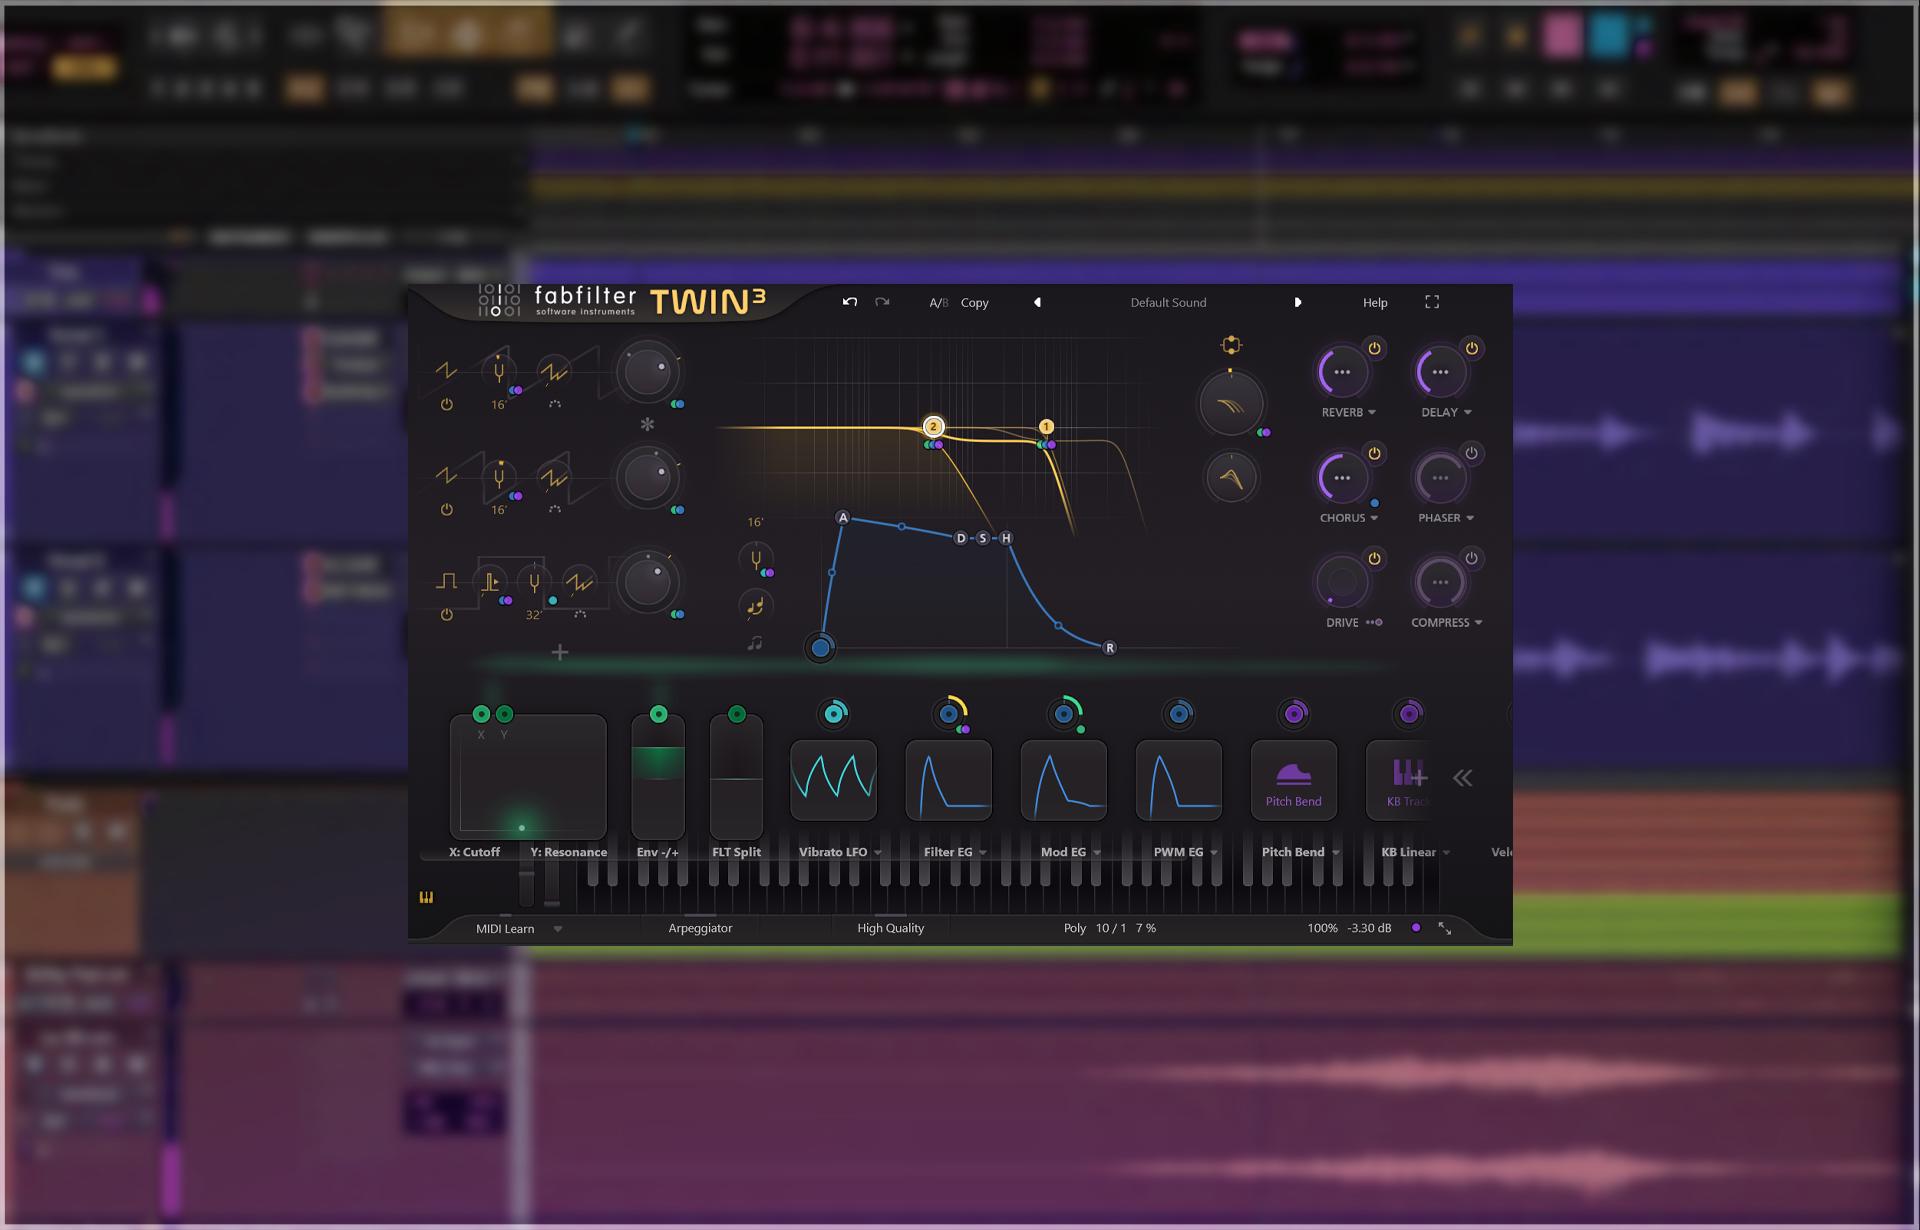Click oscillator 1 volume knob

coord(647,372)
